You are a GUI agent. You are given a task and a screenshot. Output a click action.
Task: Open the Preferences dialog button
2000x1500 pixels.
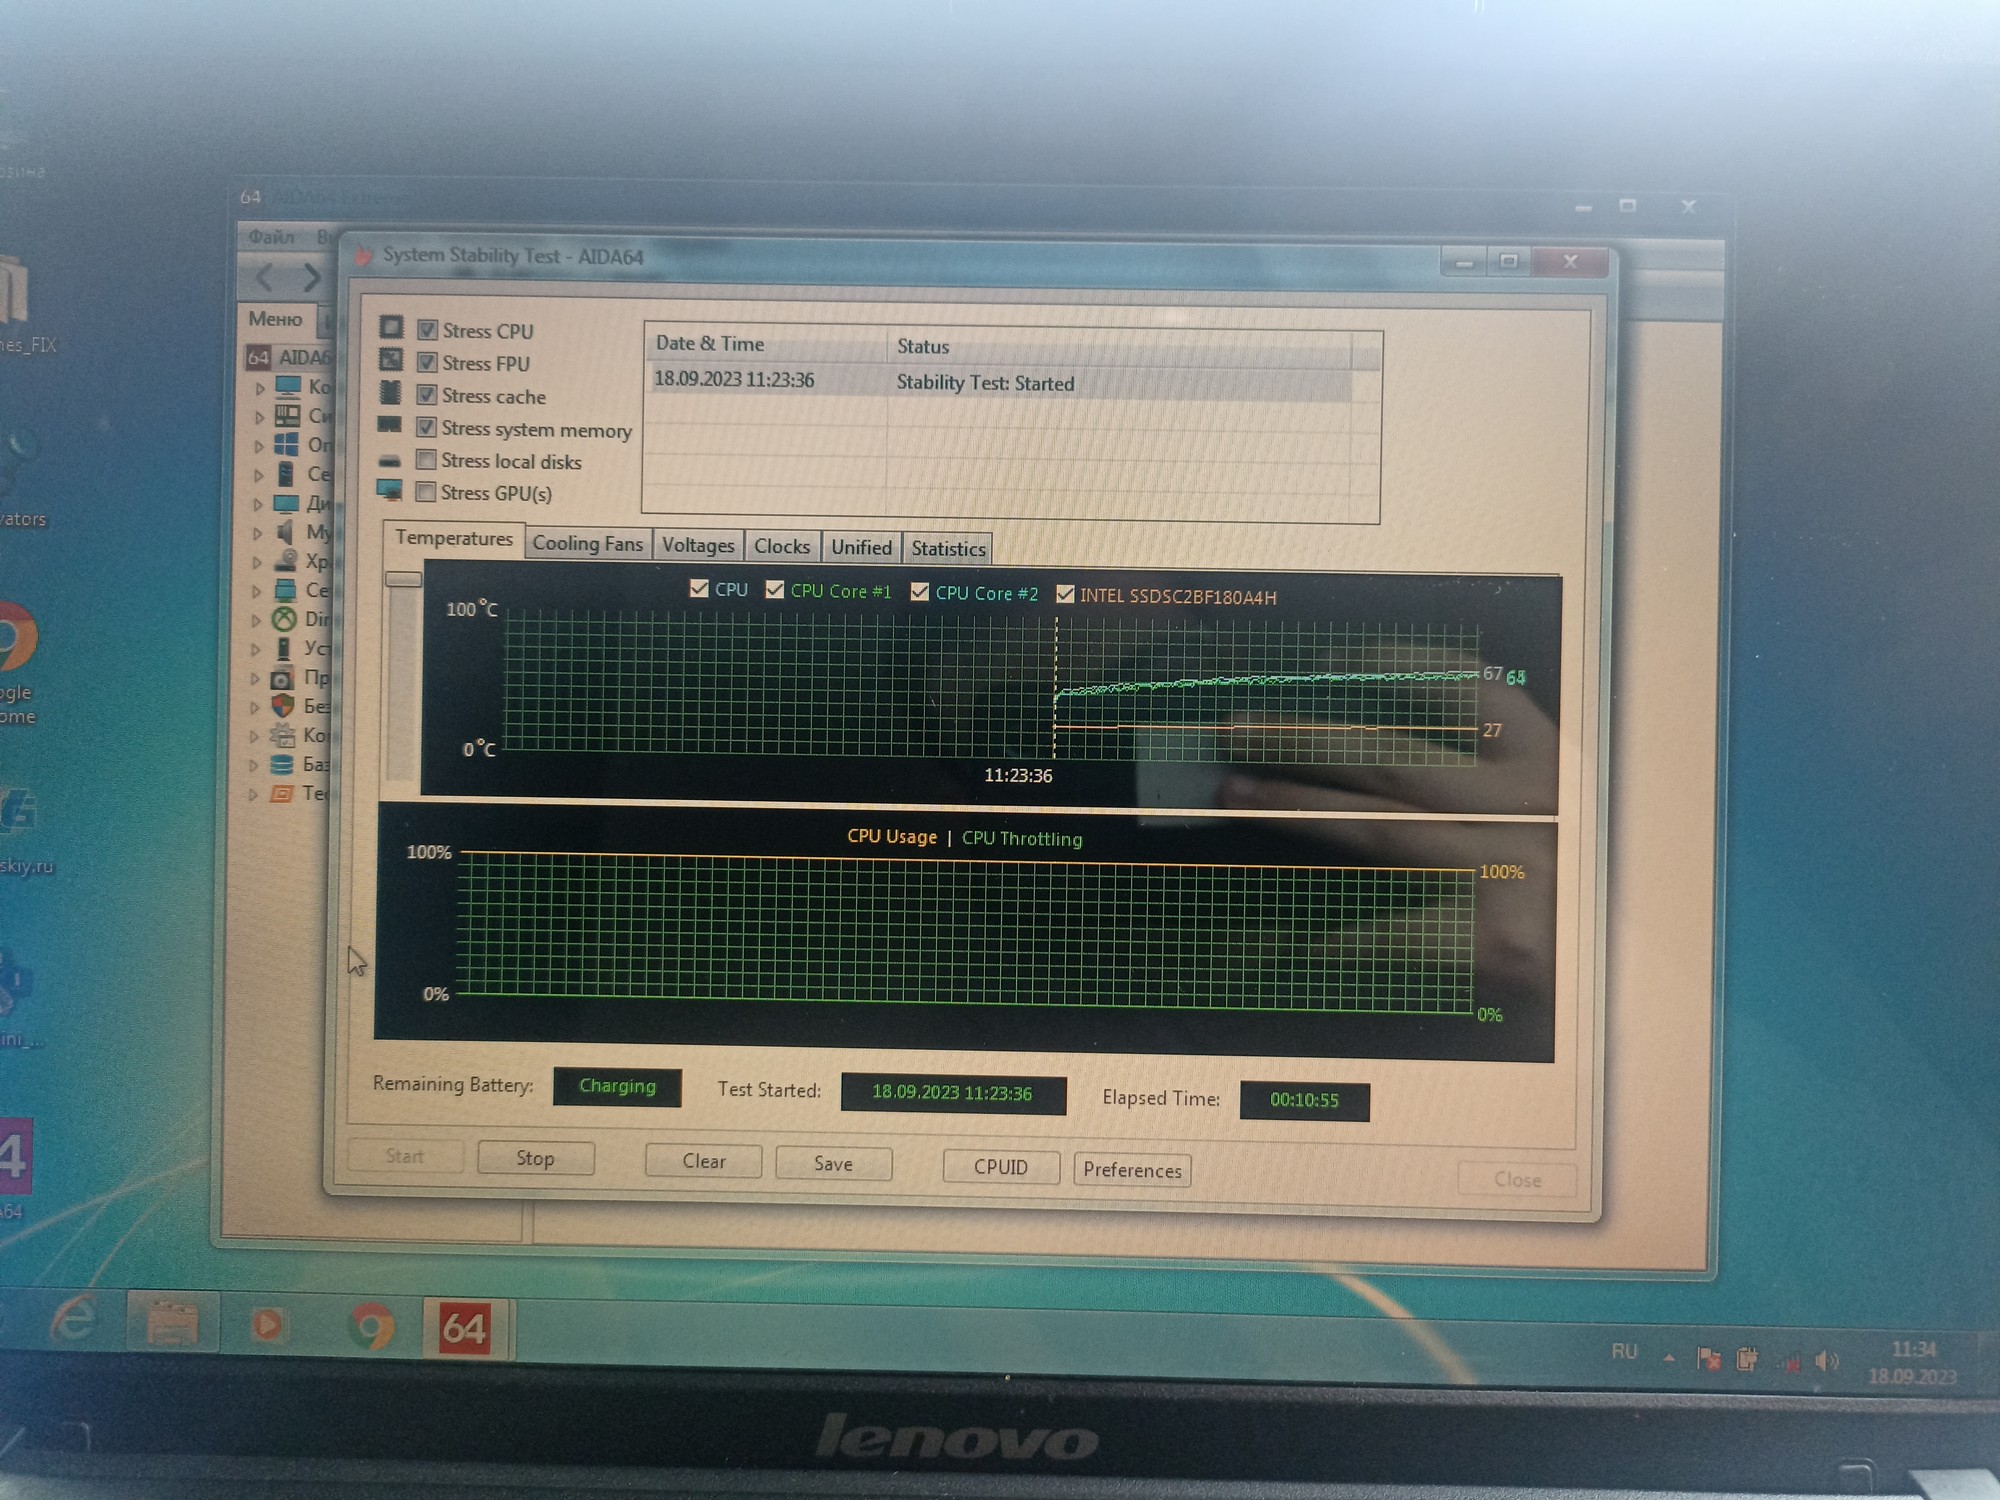[x=1132, y=1170]
